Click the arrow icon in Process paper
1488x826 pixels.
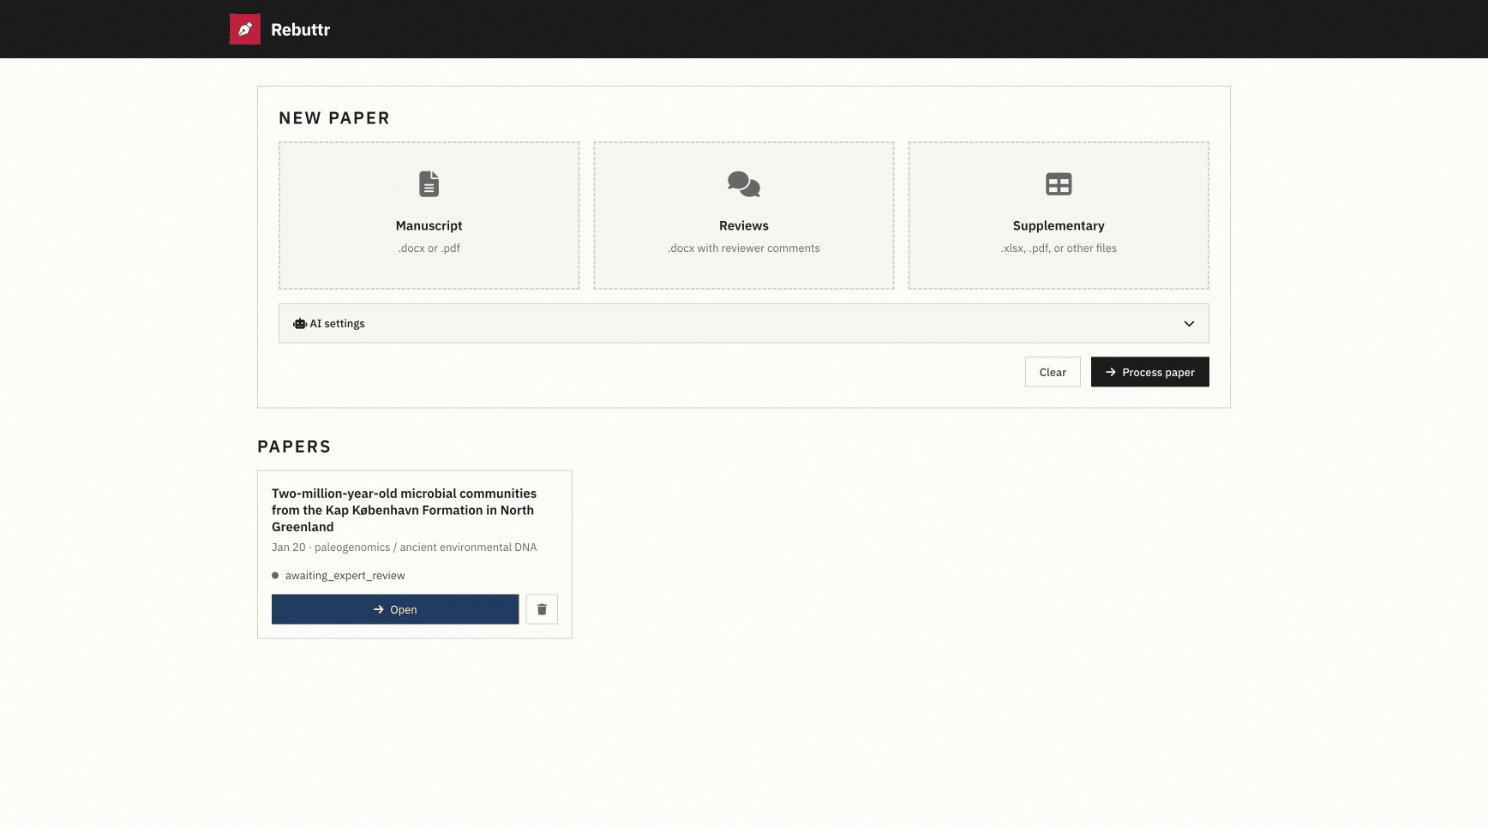1110,372
